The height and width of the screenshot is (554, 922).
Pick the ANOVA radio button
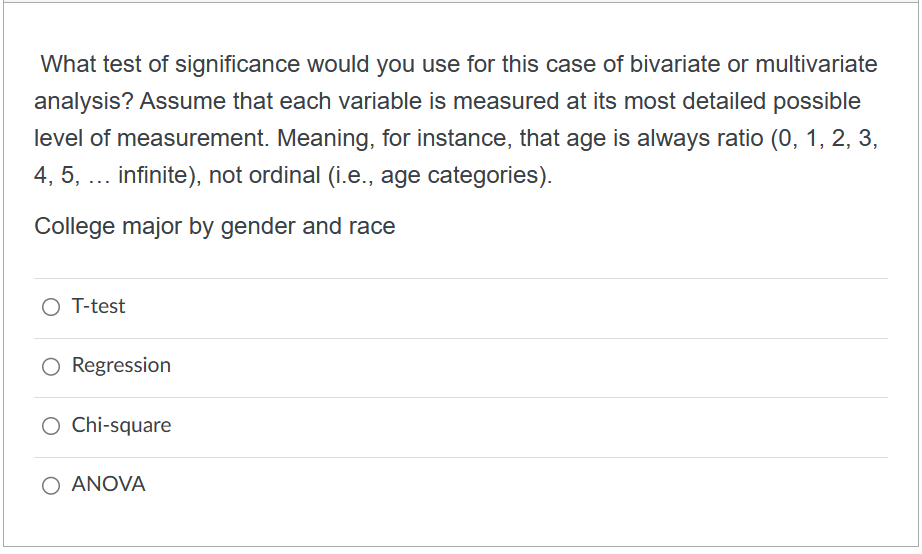tap(51, 486)
